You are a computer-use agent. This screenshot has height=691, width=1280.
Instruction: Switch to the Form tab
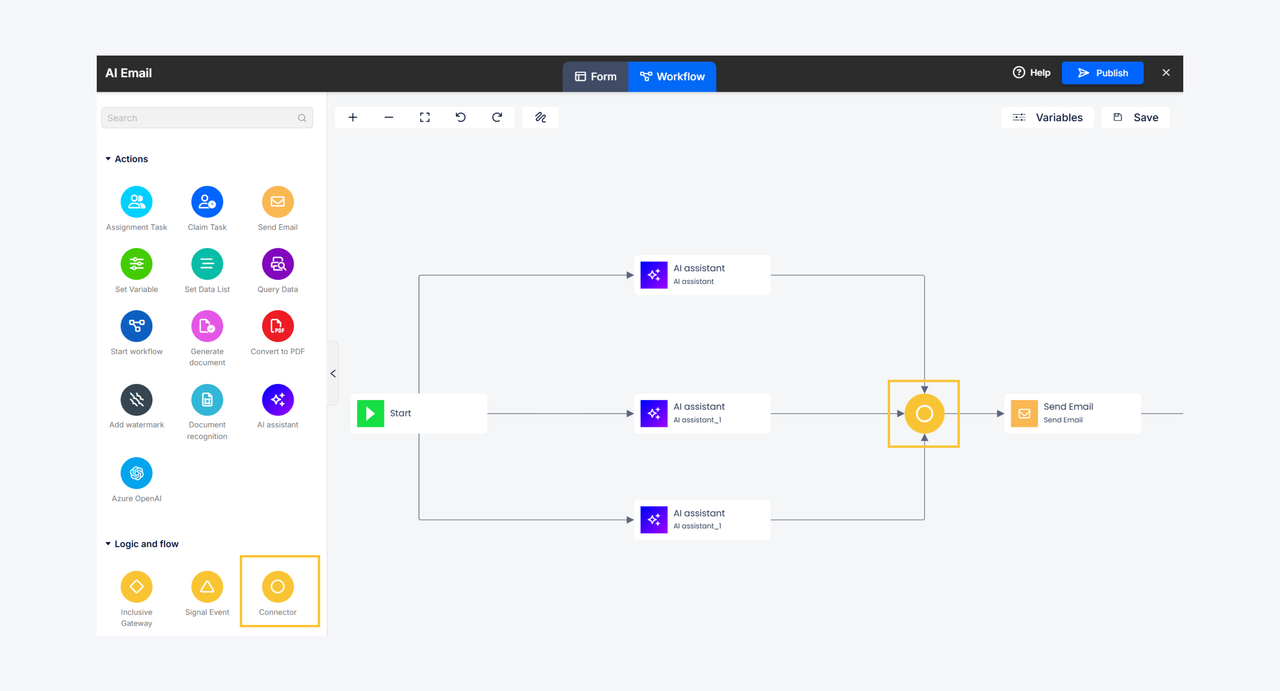(596, 76)
